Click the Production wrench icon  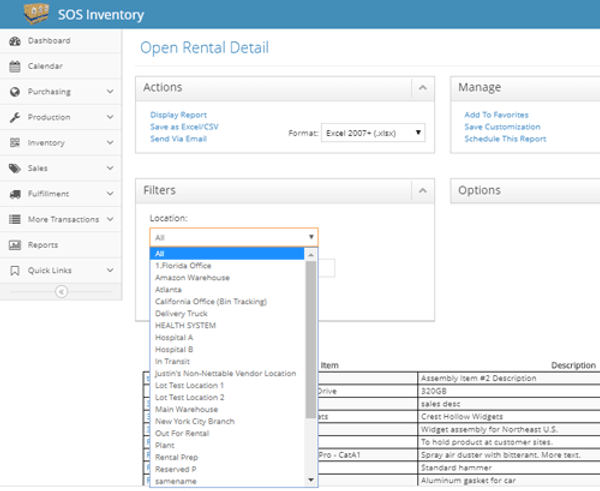click(15, 117)
